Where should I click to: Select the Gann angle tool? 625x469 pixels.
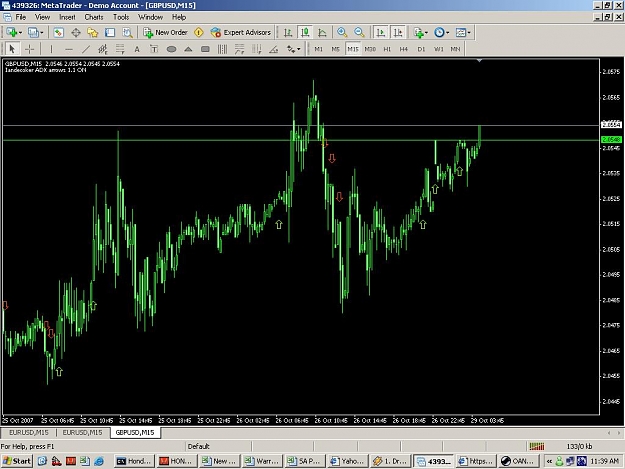point(274,49)
